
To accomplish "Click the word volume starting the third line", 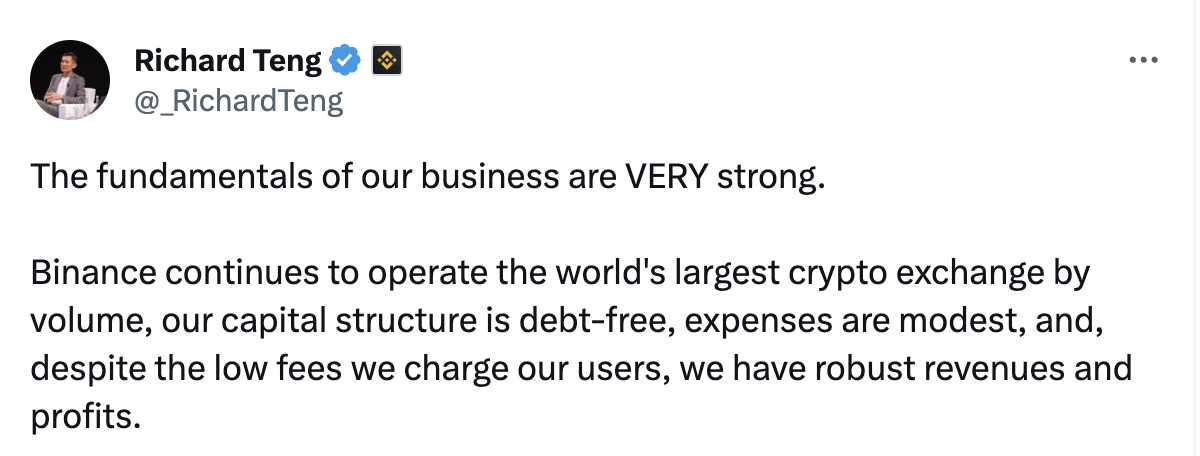I will pyautogui.click(x=85, y=322).
